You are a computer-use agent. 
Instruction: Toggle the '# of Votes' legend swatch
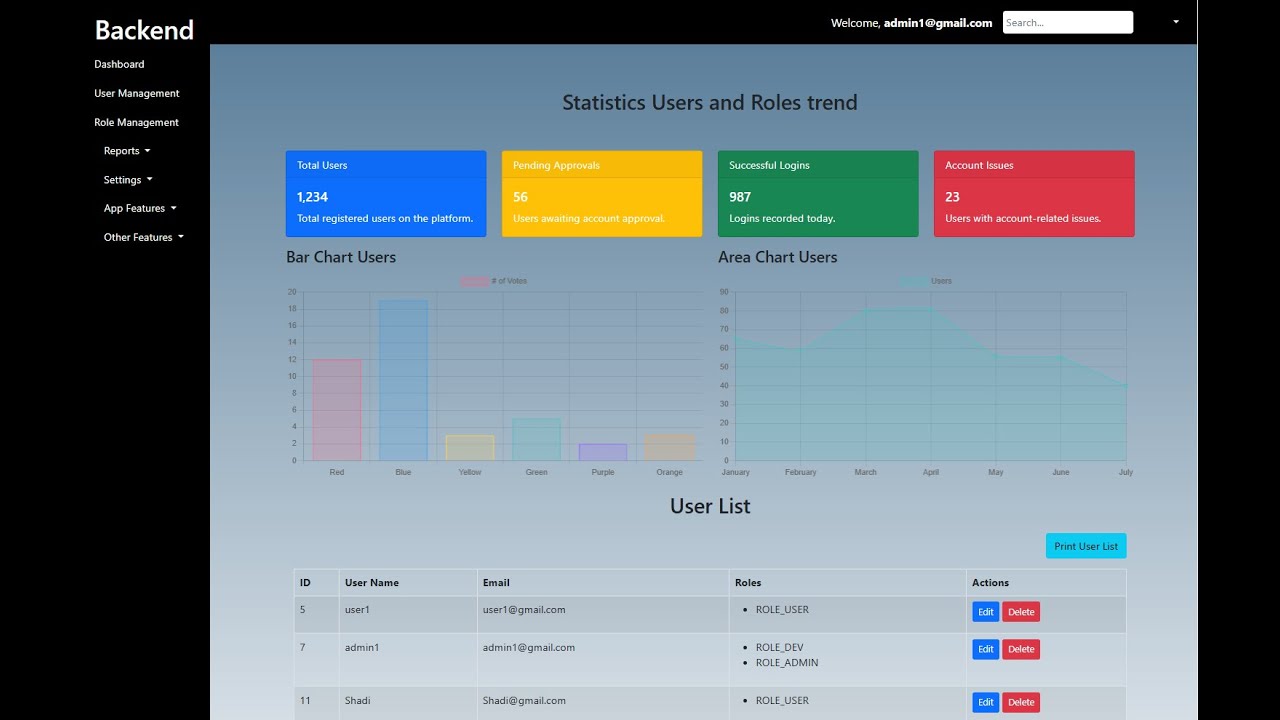tap(474, 281)
